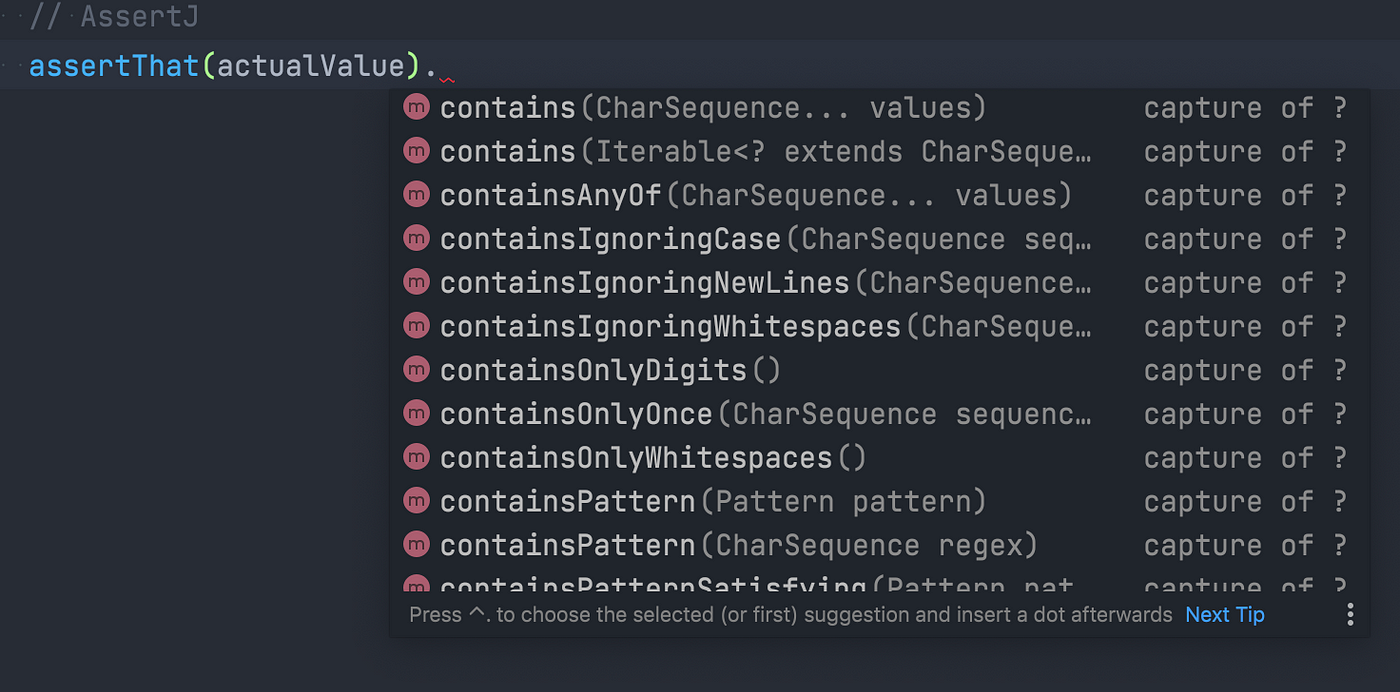Click method icon next to containsIgnoringCase

[416, 239]
